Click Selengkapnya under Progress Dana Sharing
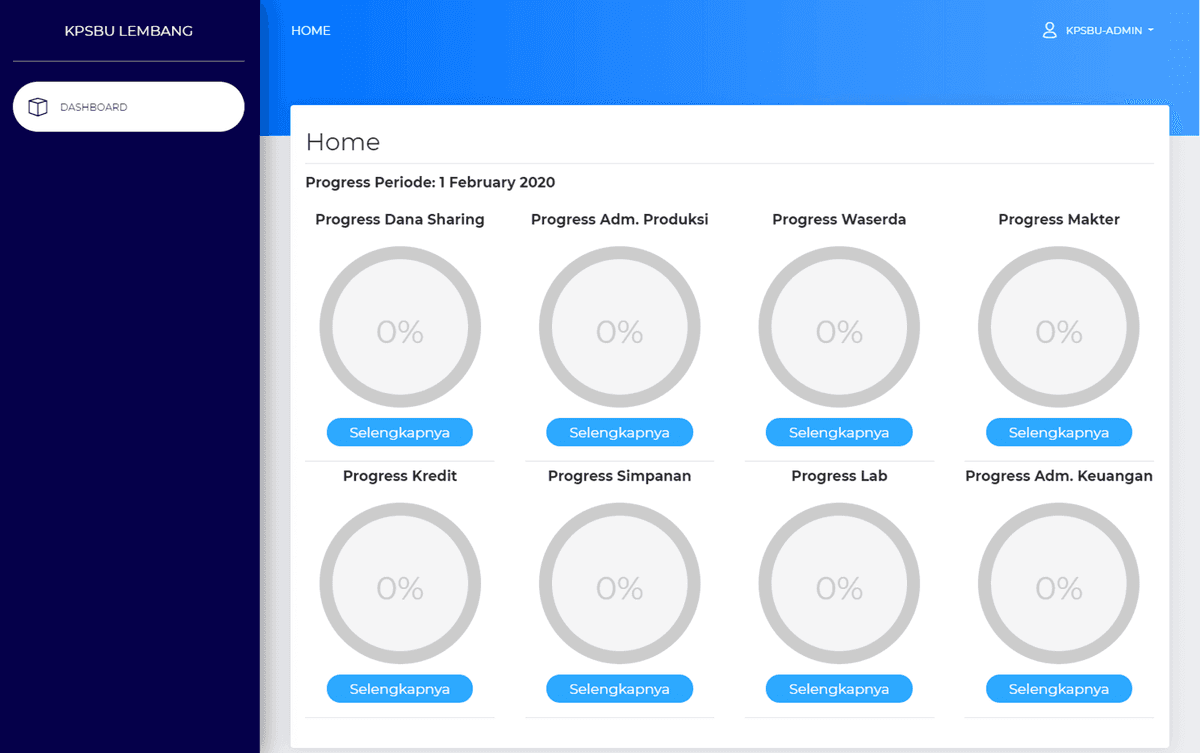The width and height of the screenshot is (1200, 753). (x=400, y=433)
